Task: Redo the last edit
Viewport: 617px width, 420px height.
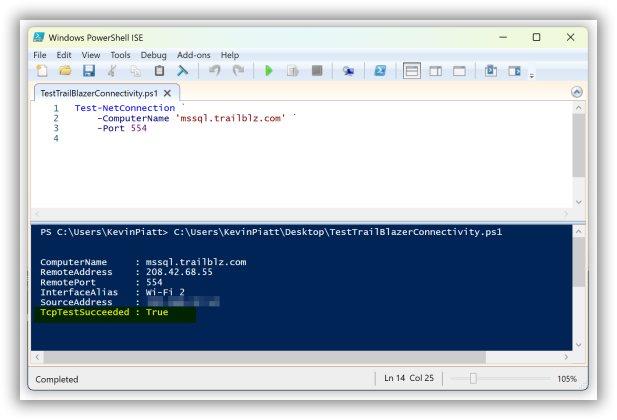Action: 238,71
